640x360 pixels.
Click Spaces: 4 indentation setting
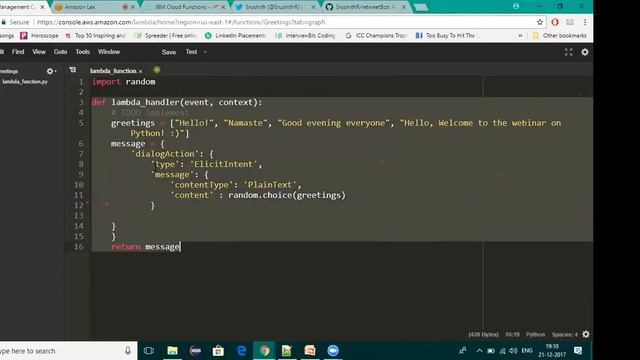coord(564,334)
